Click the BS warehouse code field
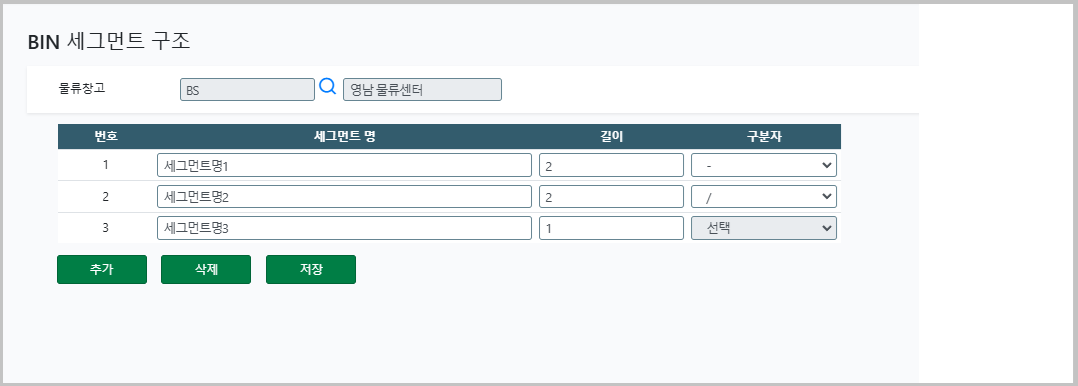The width and height of the screenshot is (1078, 386). point(248,89)
